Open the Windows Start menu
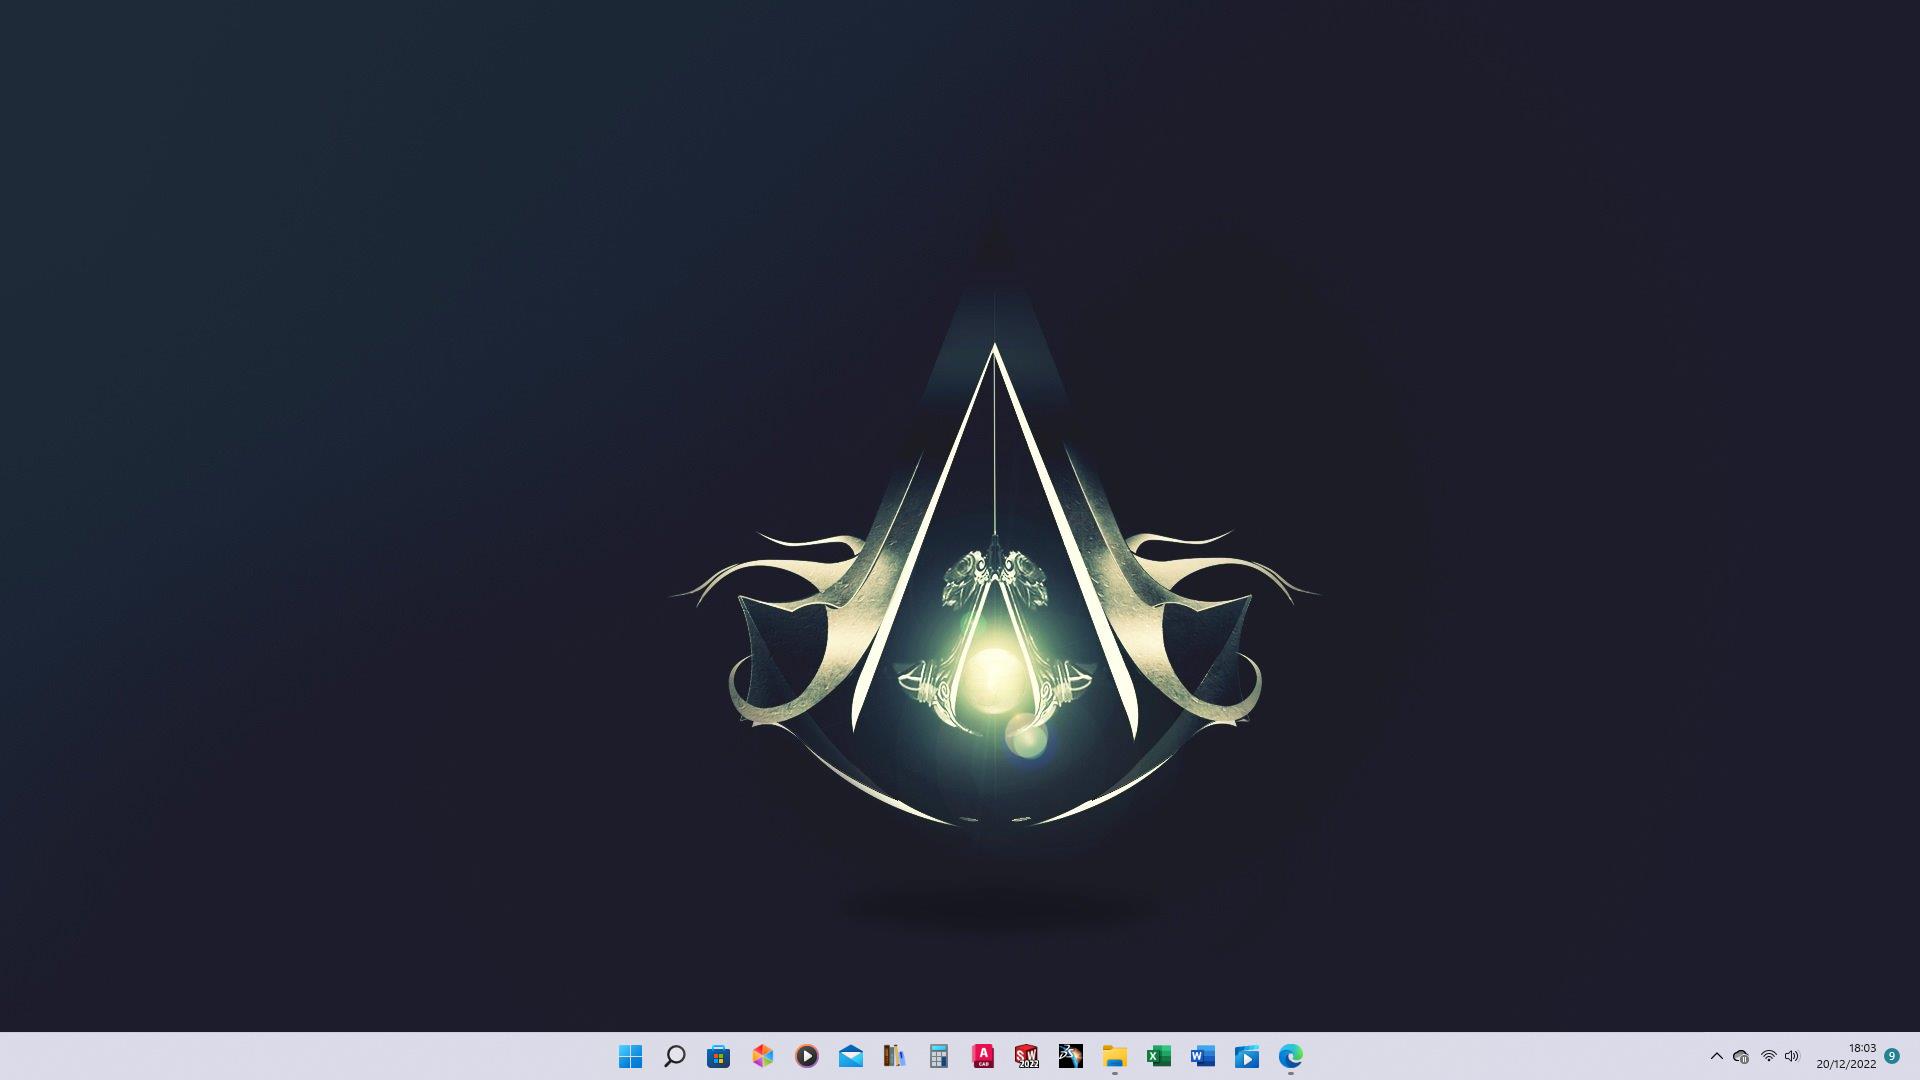Image resolution: width=1920 pixels, height=1080 pixels. [630, 1056]
